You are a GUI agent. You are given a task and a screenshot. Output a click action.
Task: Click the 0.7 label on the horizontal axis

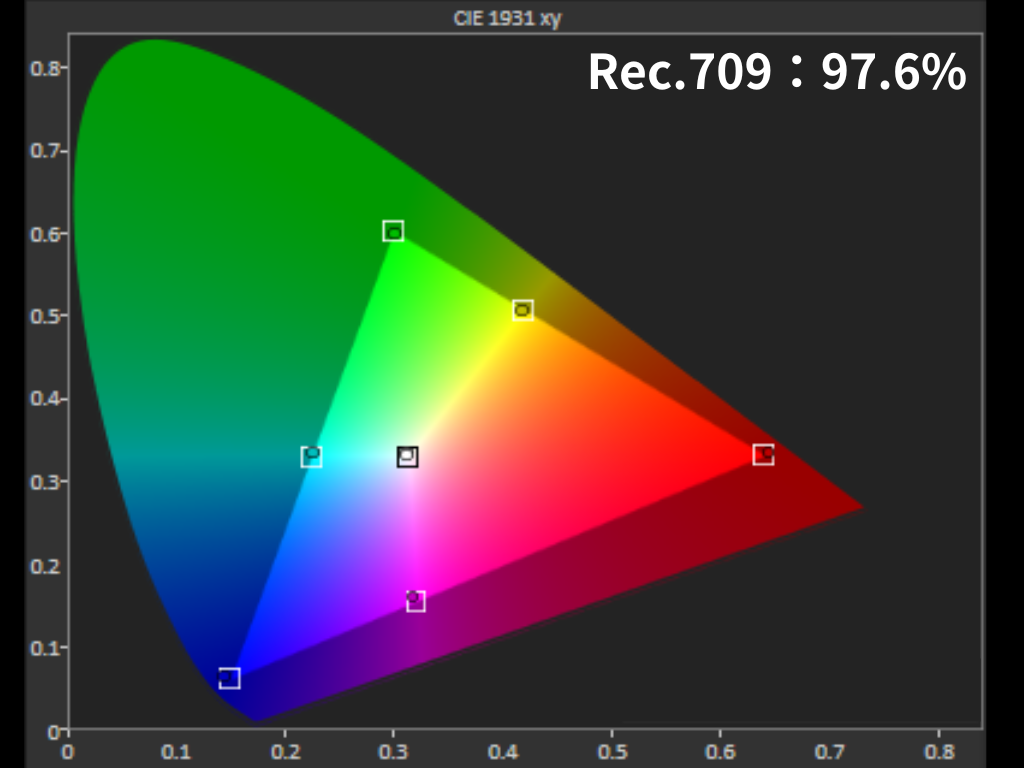point(829,752)
